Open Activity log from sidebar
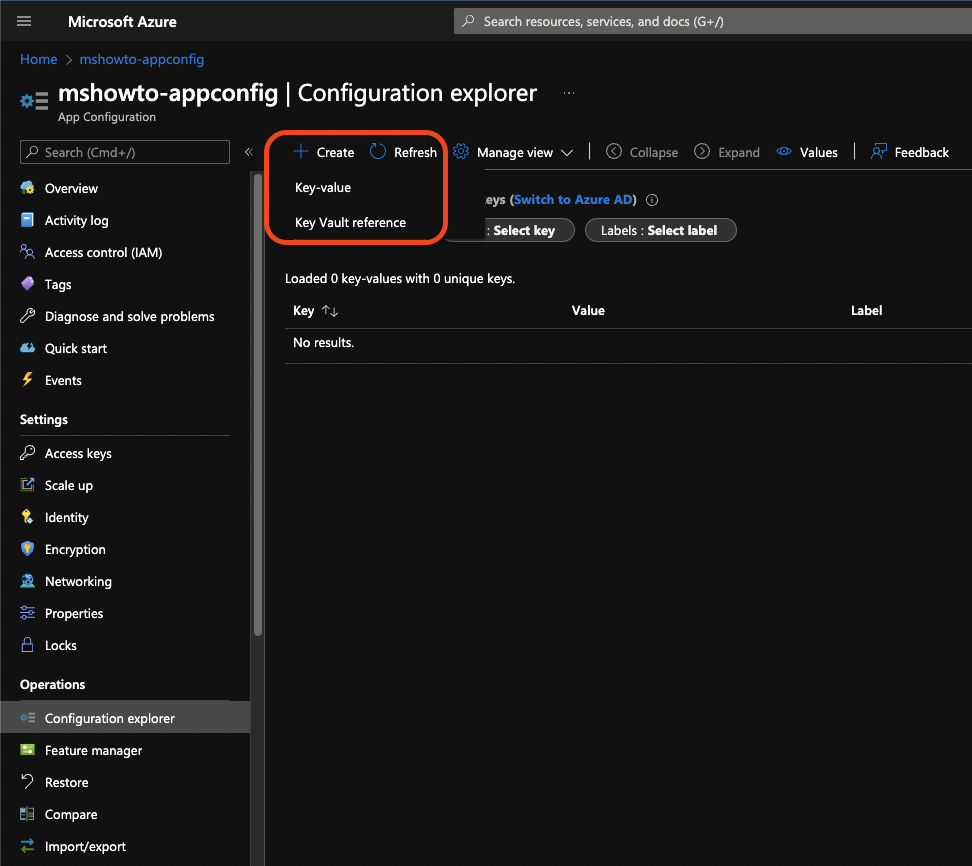 pos(76,220)
